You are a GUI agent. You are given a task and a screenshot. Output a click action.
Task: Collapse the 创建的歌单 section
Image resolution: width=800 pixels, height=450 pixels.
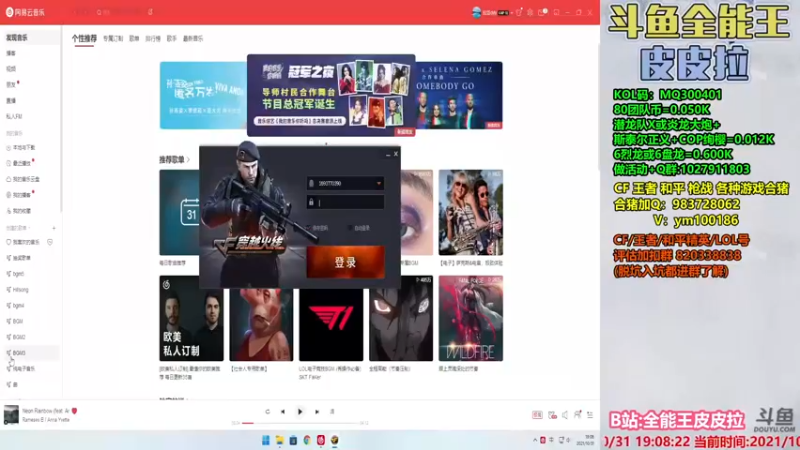point(18,228)
